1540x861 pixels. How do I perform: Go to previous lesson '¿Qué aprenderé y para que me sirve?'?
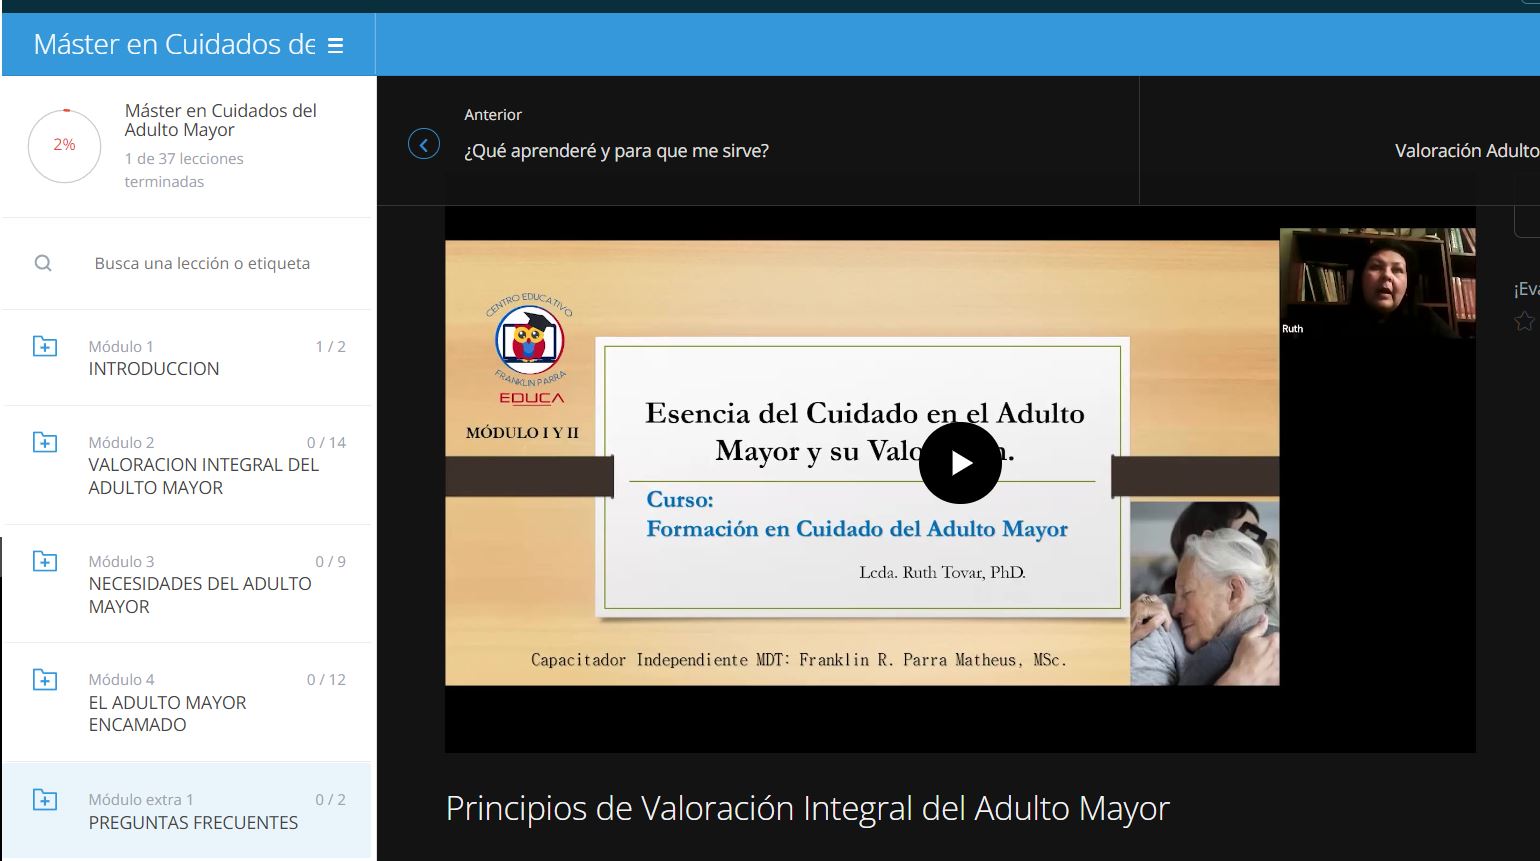(616, 151)
